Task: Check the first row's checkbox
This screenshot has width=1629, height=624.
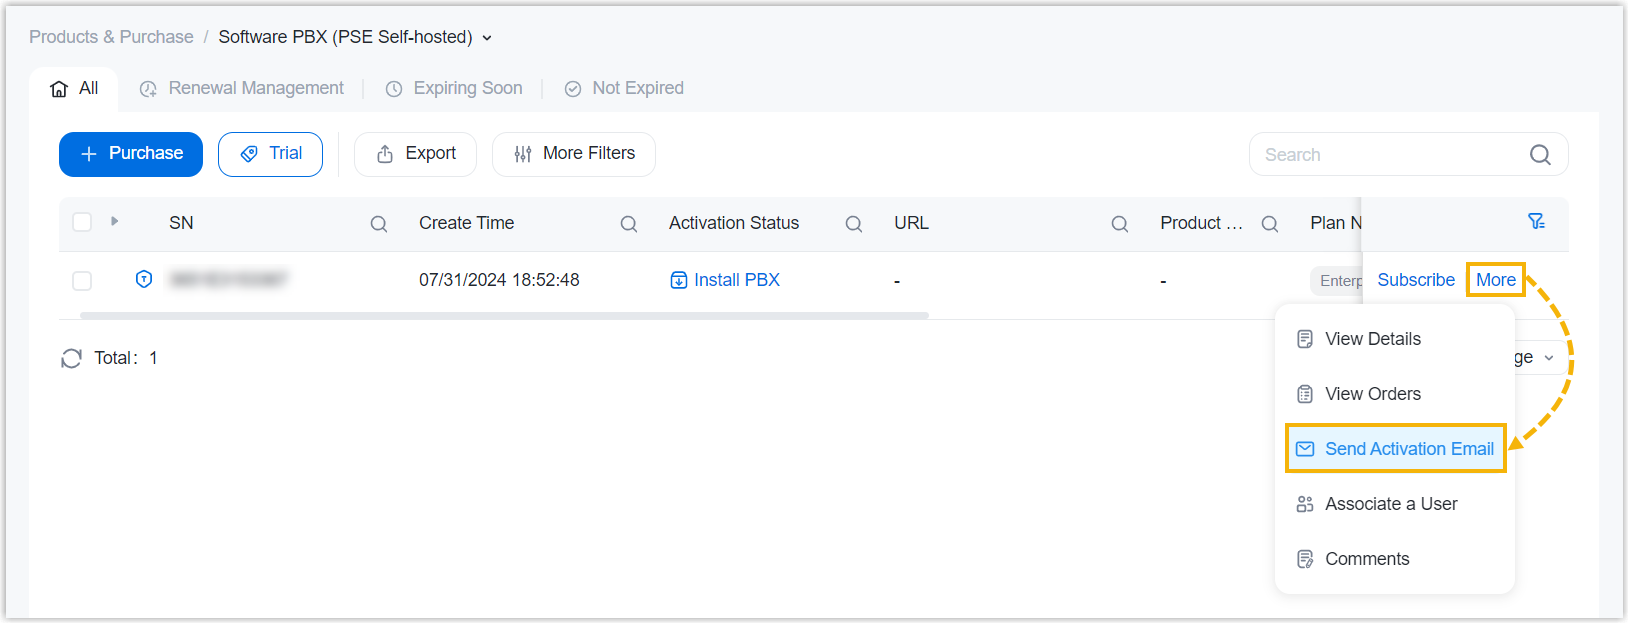Action: pyautogui.click(x=82, y=281)
